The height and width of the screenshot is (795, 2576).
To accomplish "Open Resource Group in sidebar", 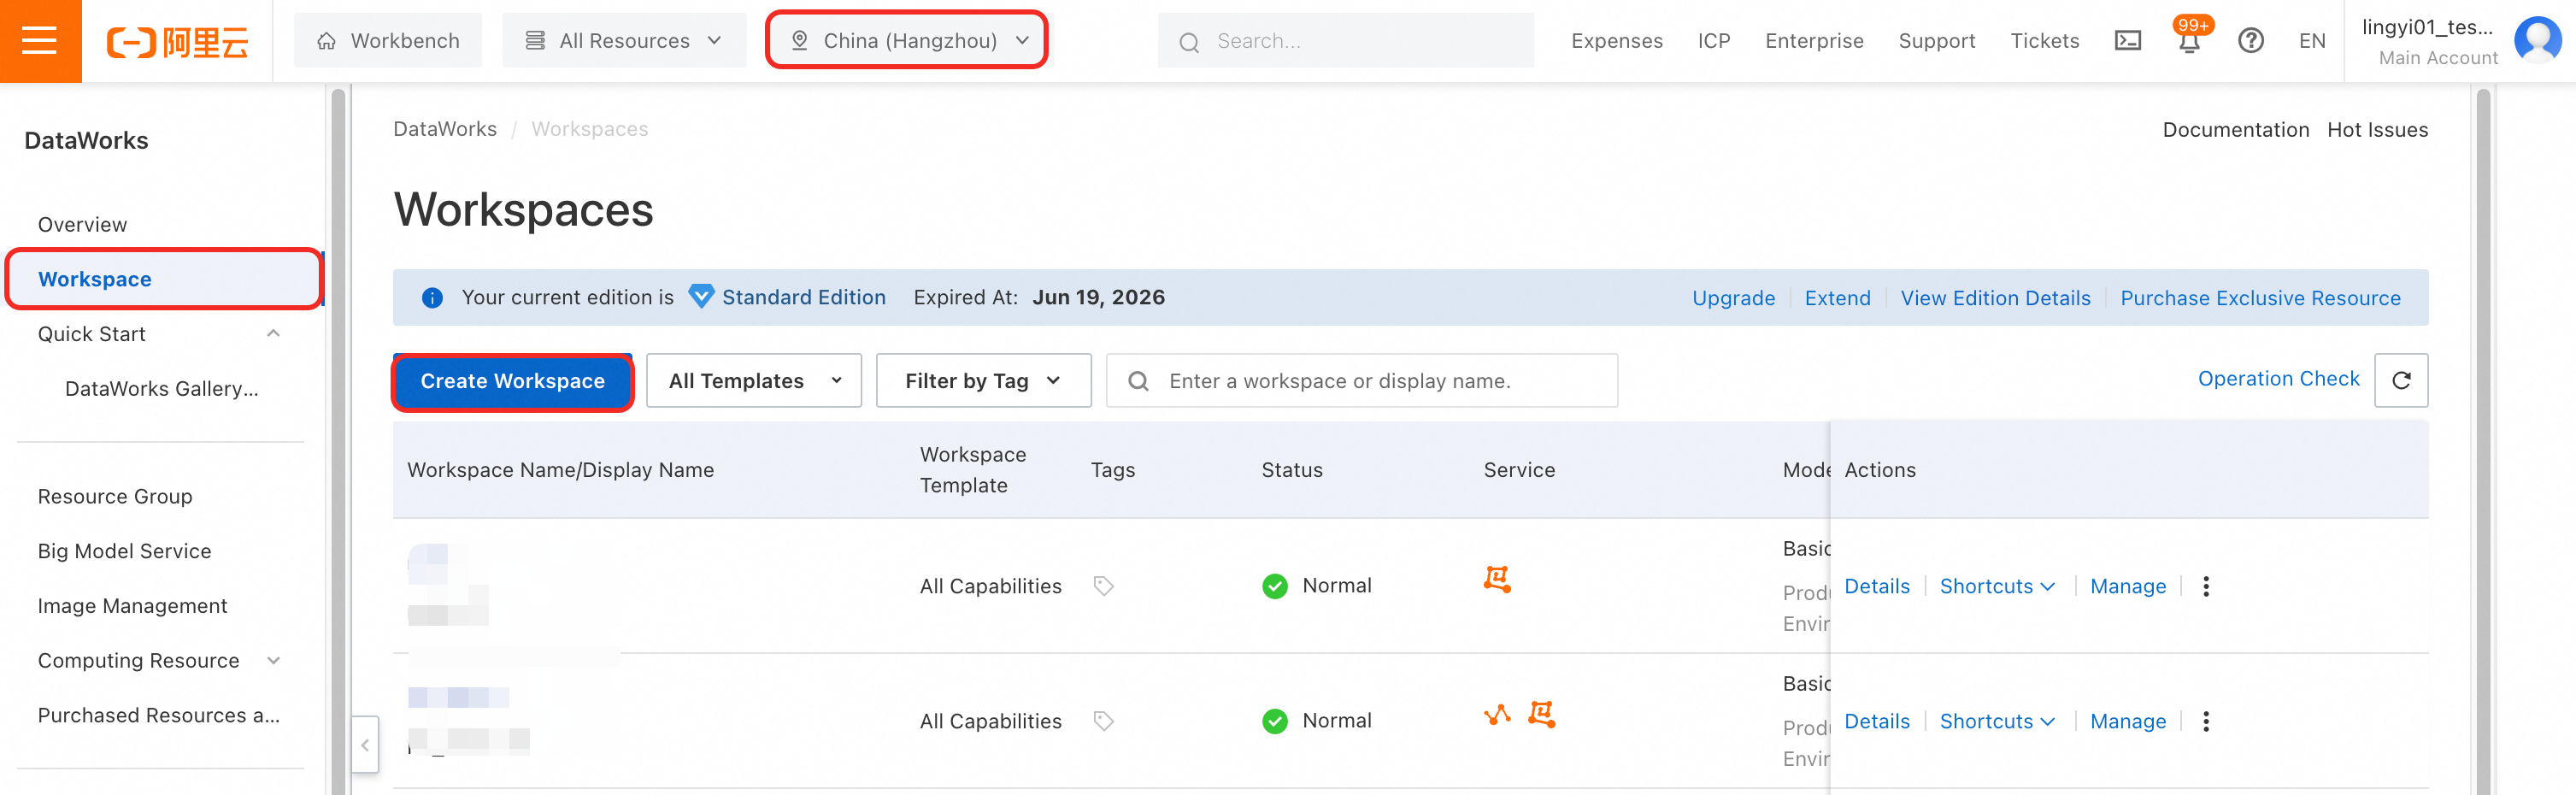I will pyautogui.click(x=115, y=497).
